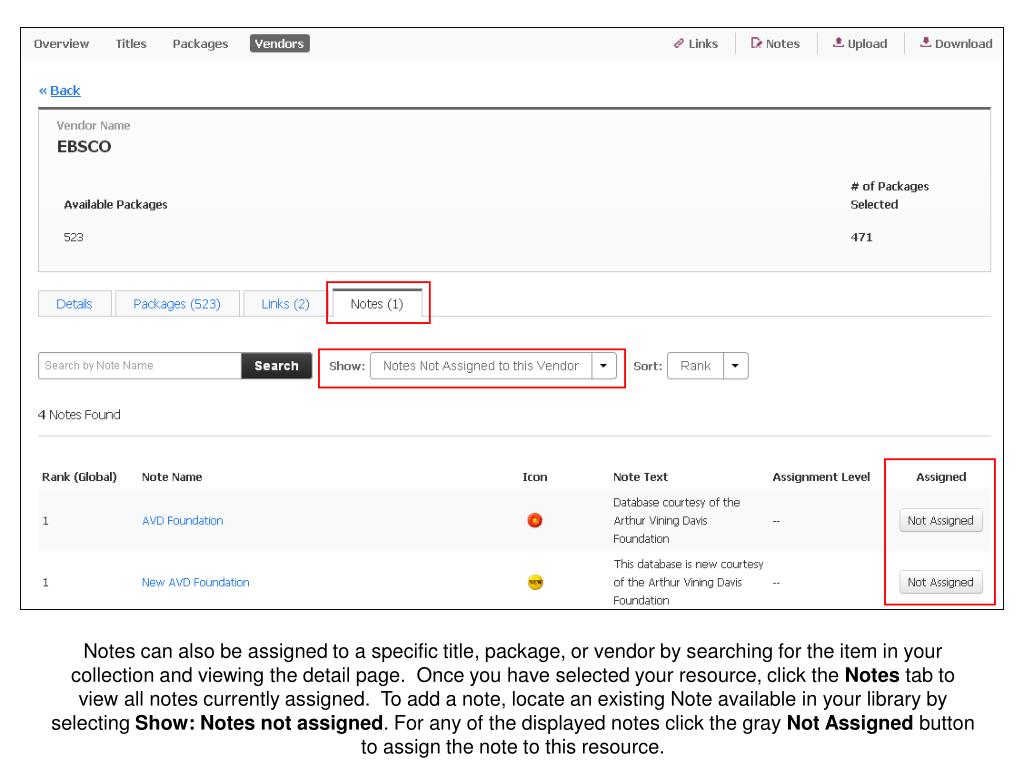The height and width of the screenshot is (768, 1024).
Task: Switch to the Details tab
Action: pos(74,304)
